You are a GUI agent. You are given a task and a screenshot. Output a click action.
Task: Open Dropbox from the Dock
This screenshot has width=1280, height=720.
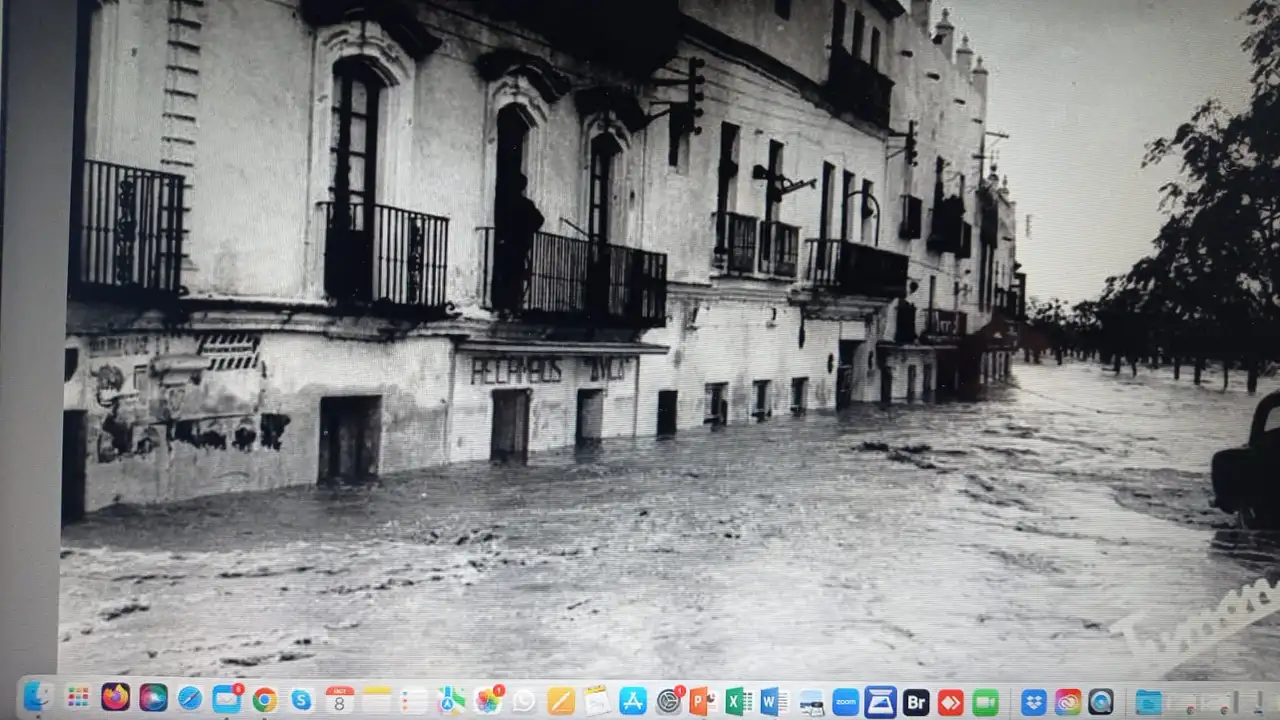1032,700
